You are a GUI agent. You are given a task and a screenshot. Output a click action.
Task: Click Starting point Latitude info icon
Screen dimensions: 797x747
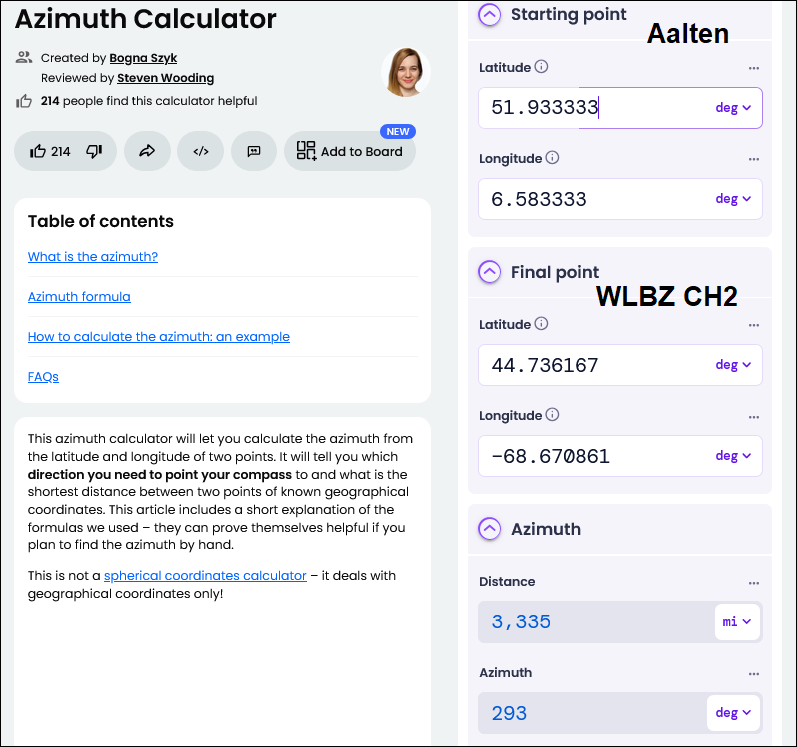pyautogui.click(x=542, y=67)
